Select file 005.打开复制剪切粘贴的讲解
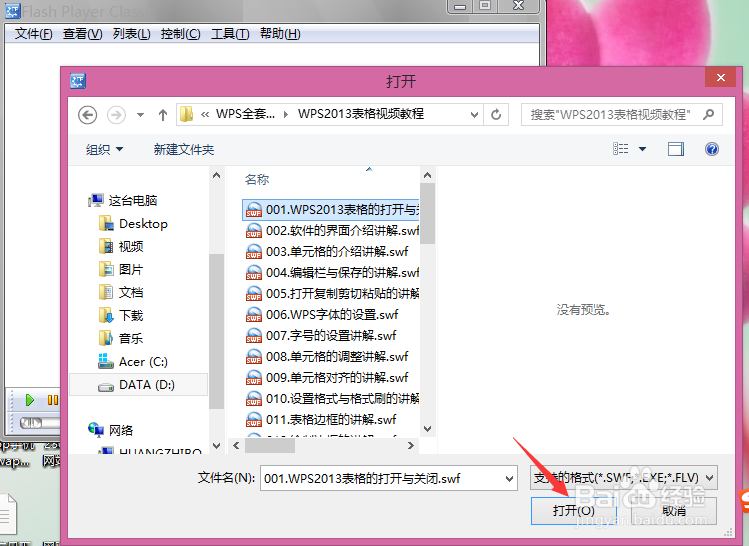Image resolution: width=749 pixels, height=546 pixels. pyautogui.click(x=332, y=294)
